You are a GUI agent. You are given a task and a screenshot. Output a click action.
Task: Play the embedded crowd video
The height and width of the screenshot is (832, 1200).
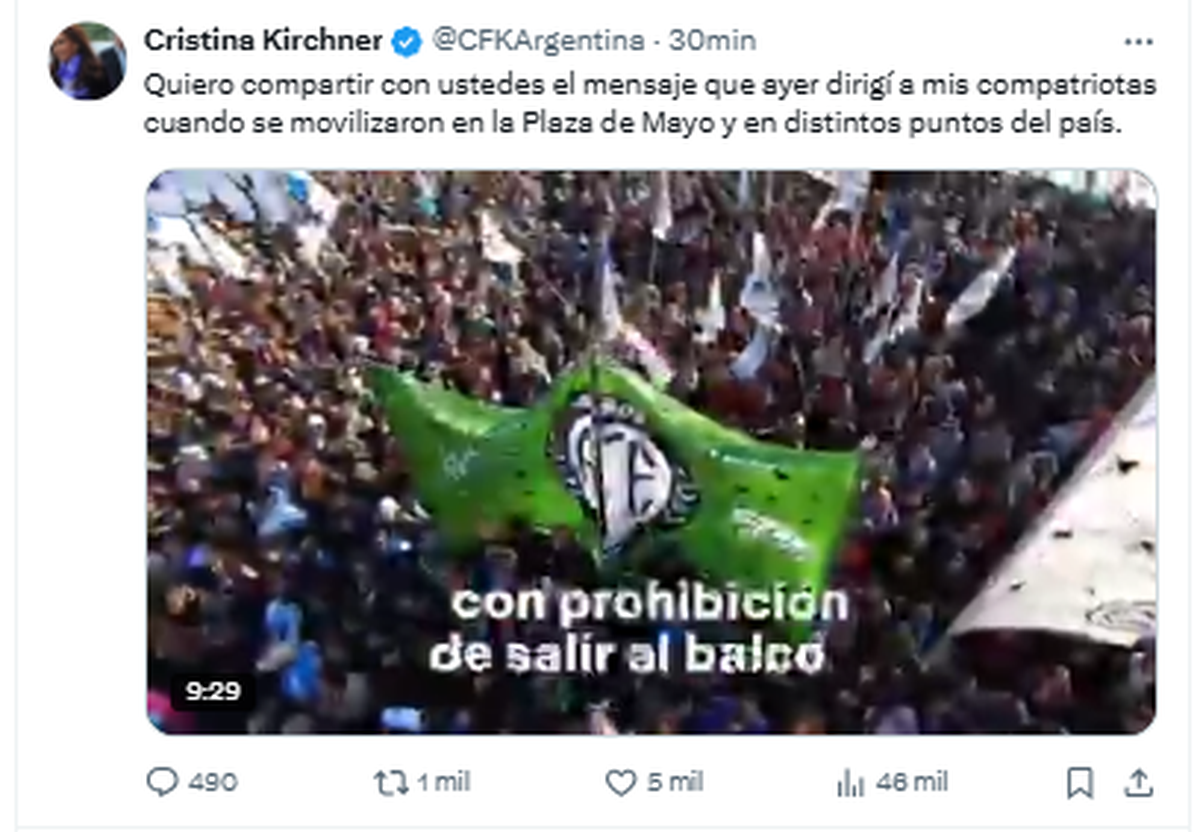(651, 452)
